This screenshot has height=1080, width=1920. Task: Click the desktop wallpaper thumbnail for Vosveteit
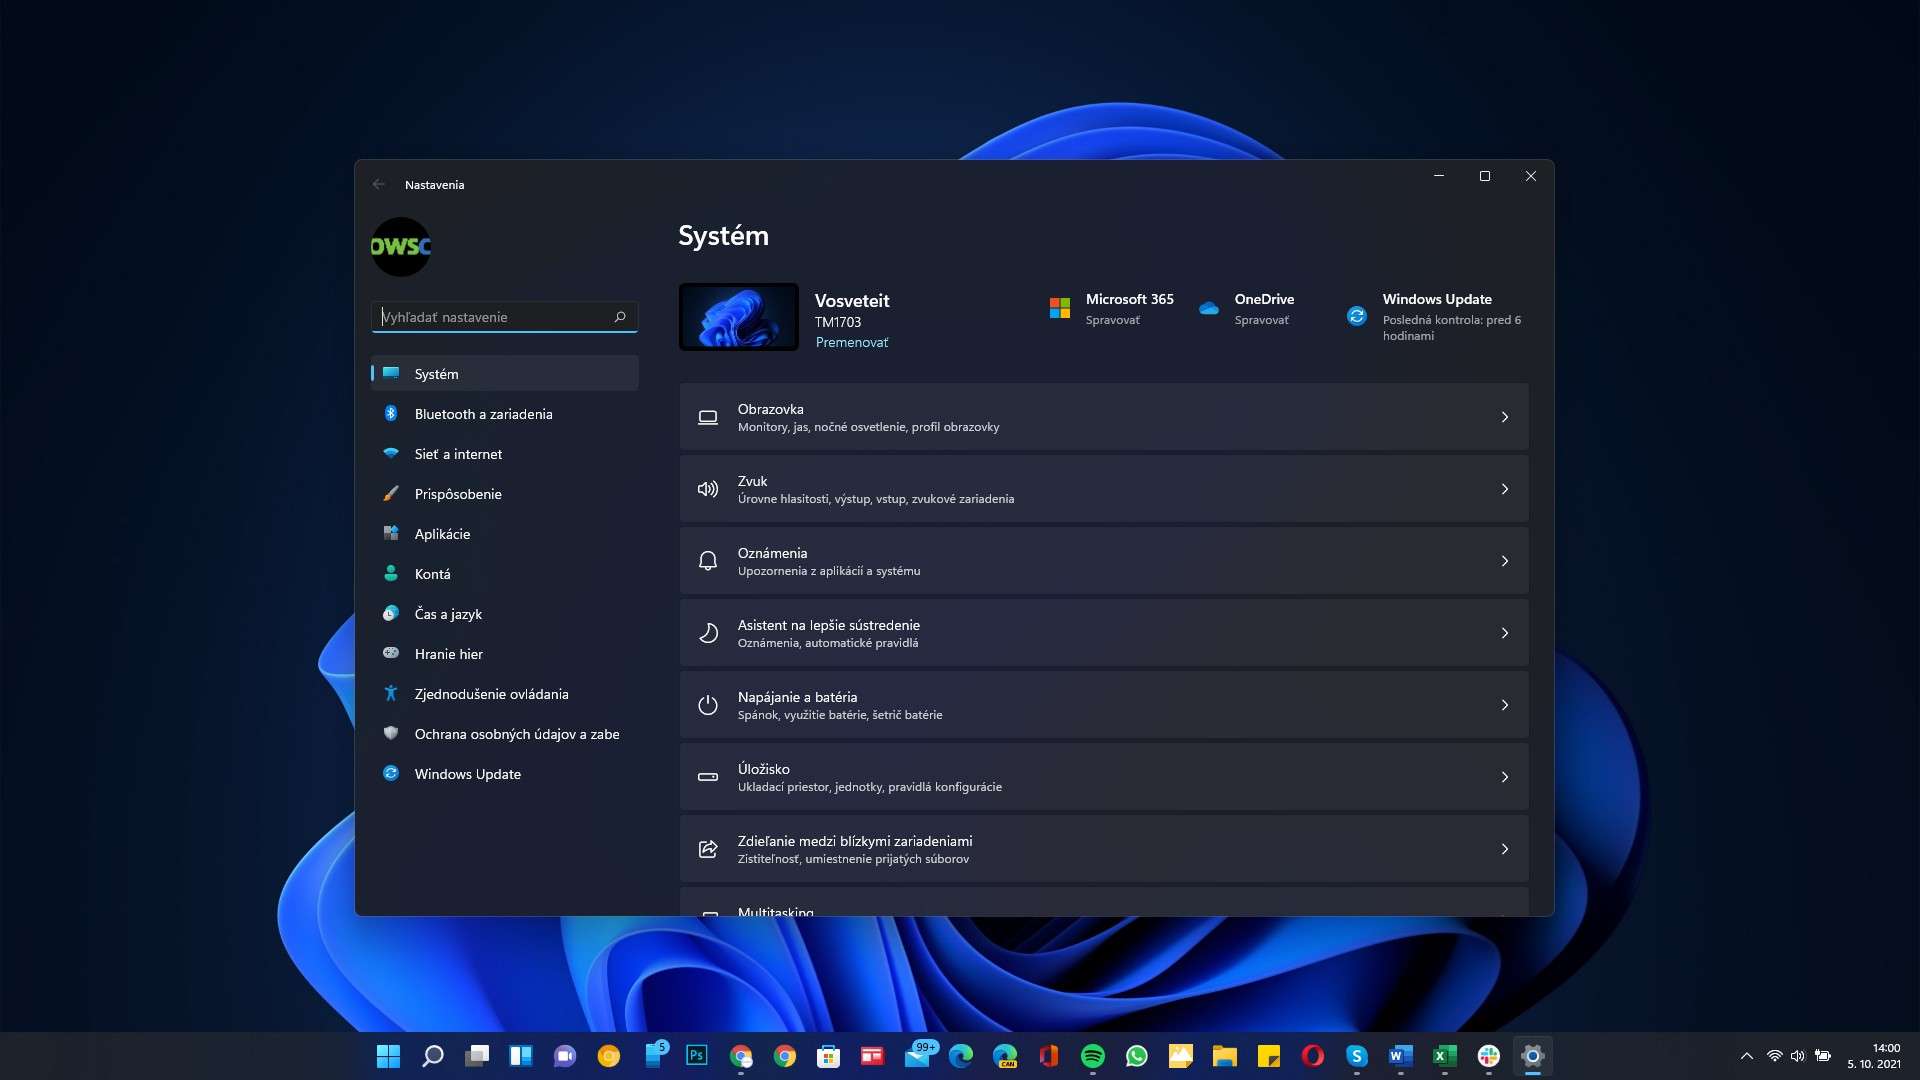coord(739,317)
